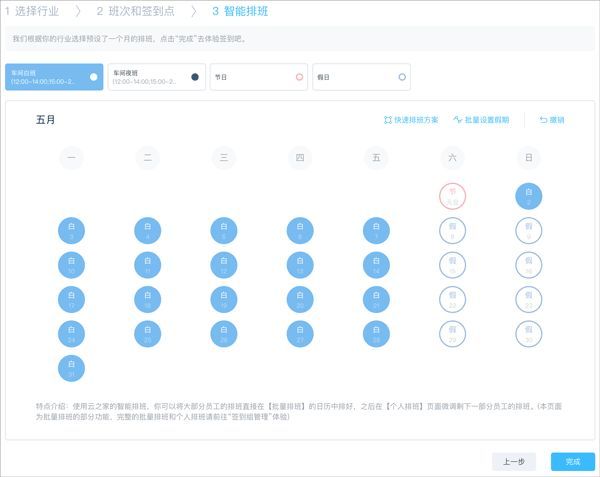This screenshot has height=477, width=600.
Task: Select the 六 Saturday column header
Action: 452,157
